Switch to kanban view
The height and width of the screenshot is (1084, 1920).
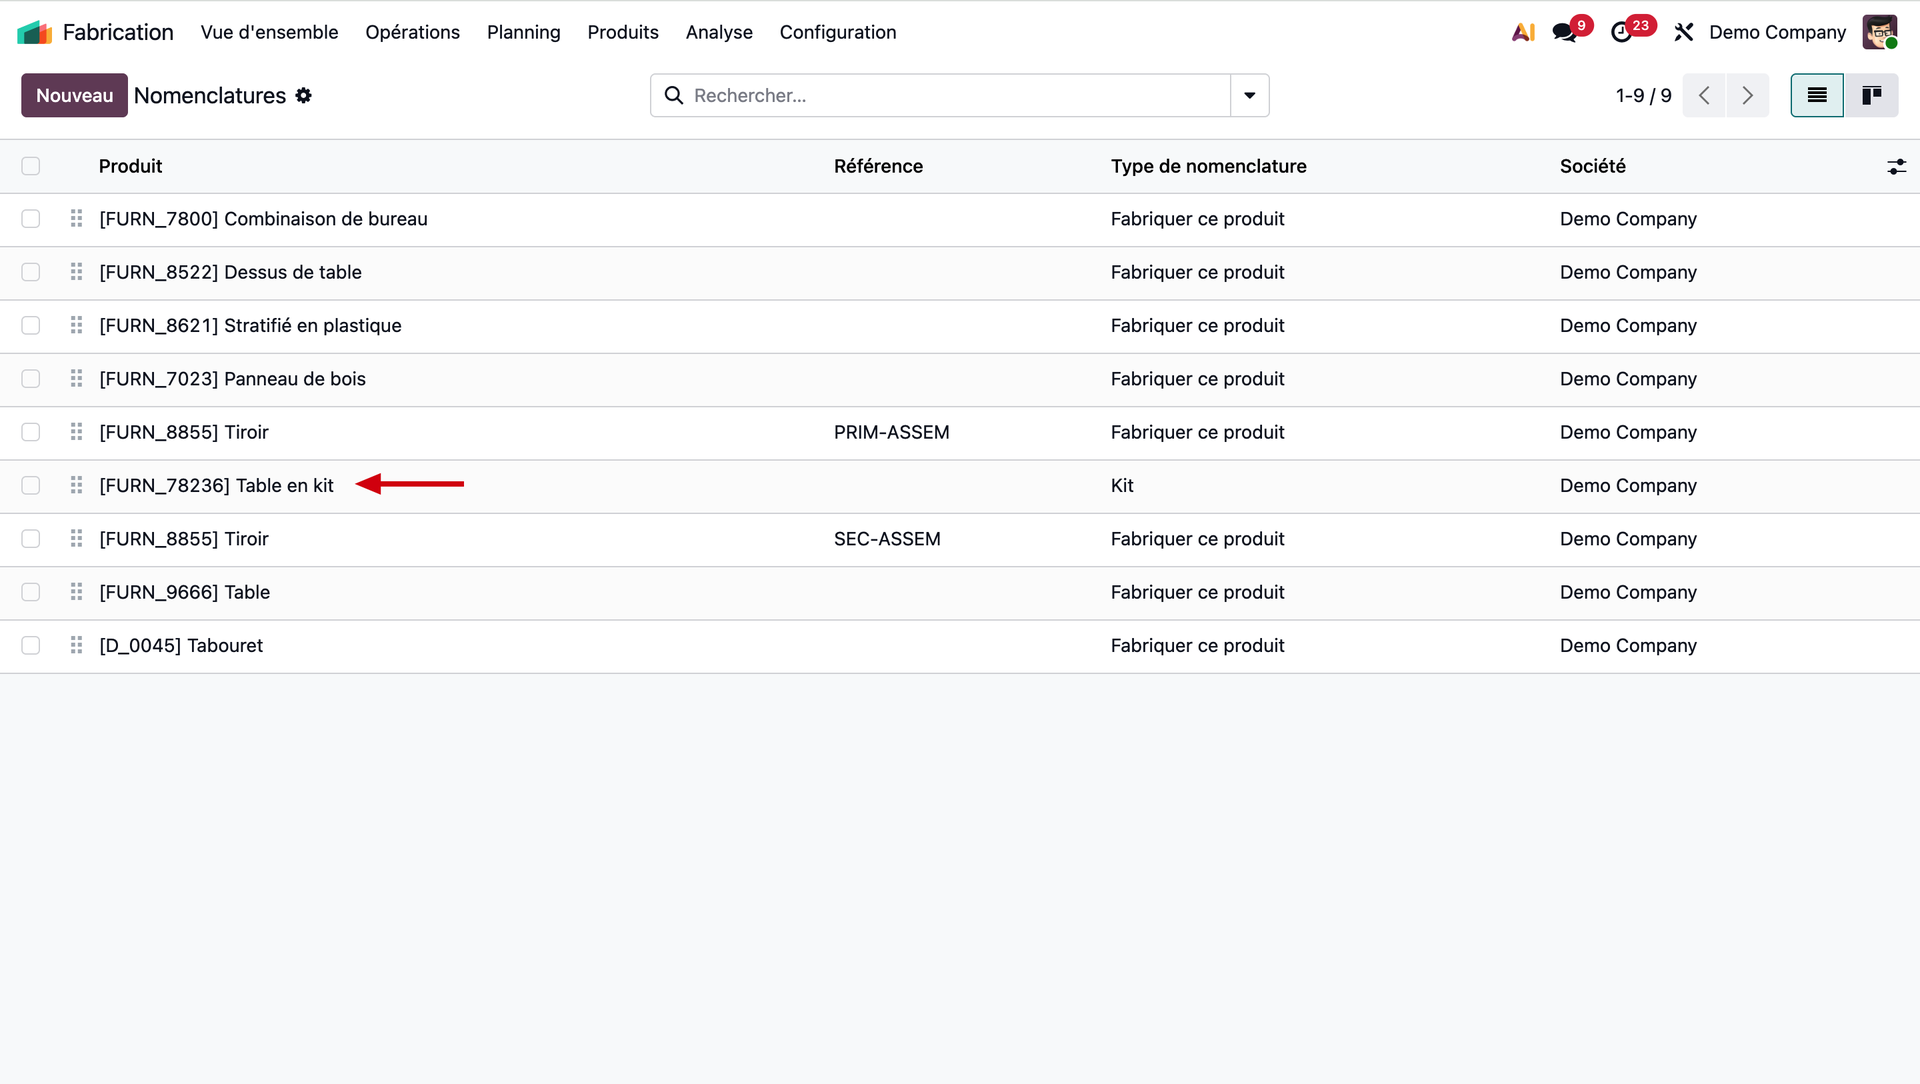pyautogui.click(x=1871, y=95)
